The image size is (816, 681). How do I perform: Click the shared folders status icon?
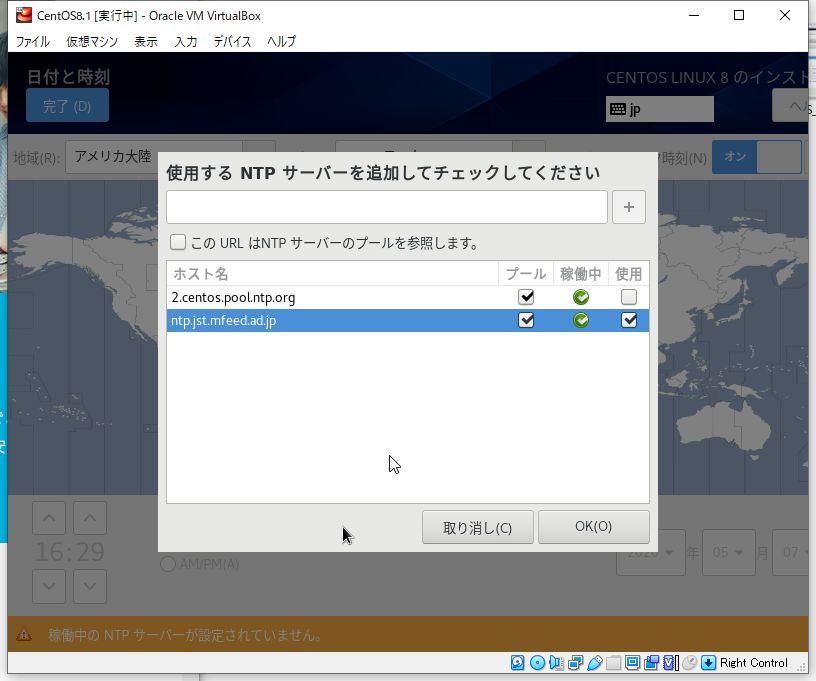[x=614, y=662]
